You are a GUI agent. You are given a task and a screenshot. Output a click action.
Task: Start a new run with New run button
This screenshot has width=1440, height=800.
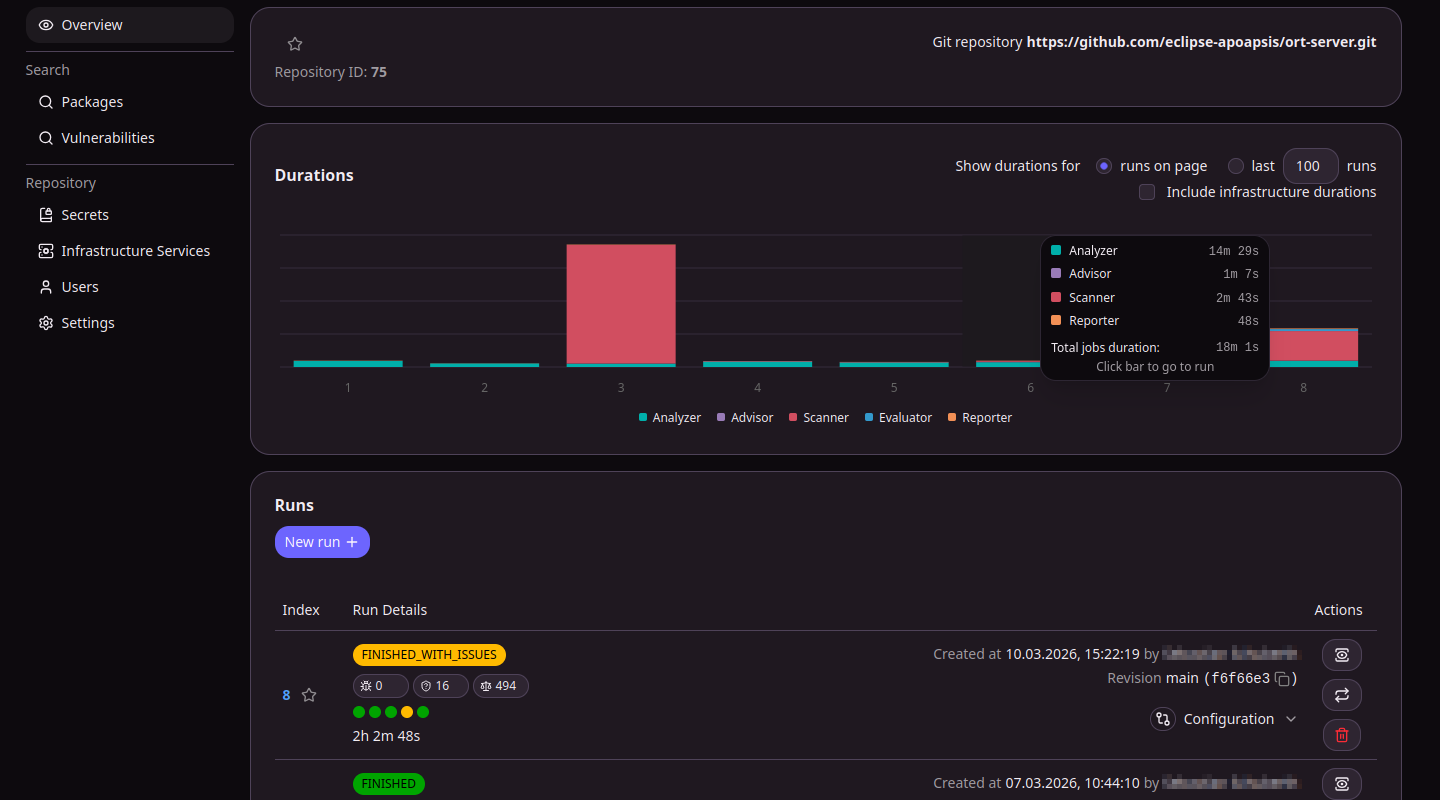point(322,542)
